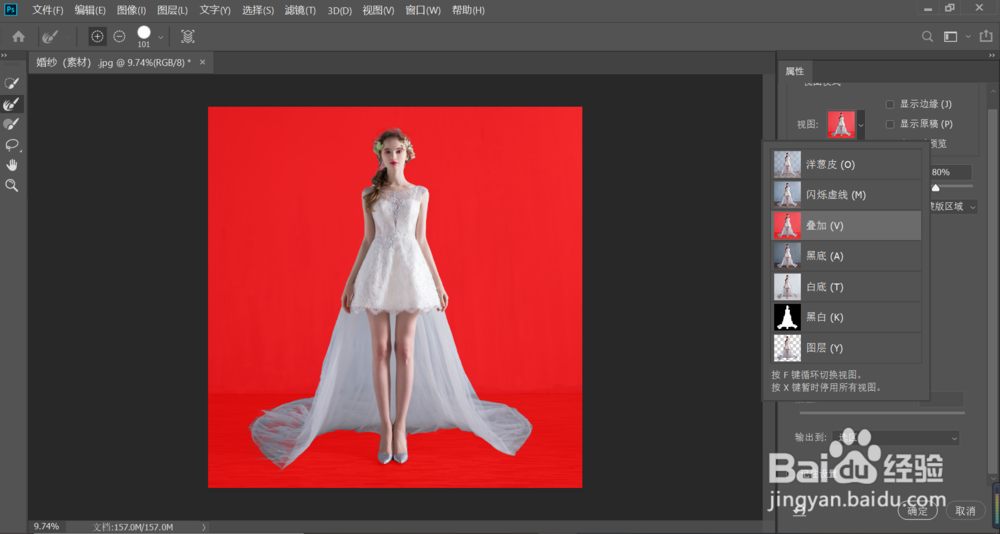Image resolution: width=1000 pixels, height=534 pixels.
Task: Click the opacity slider handle below 80%
Action: [936, 187]
